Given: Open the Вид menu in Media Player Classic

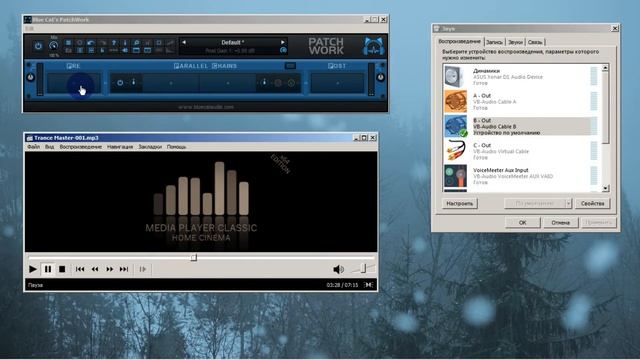Looking at the screenshot, I should coord(49,147).
